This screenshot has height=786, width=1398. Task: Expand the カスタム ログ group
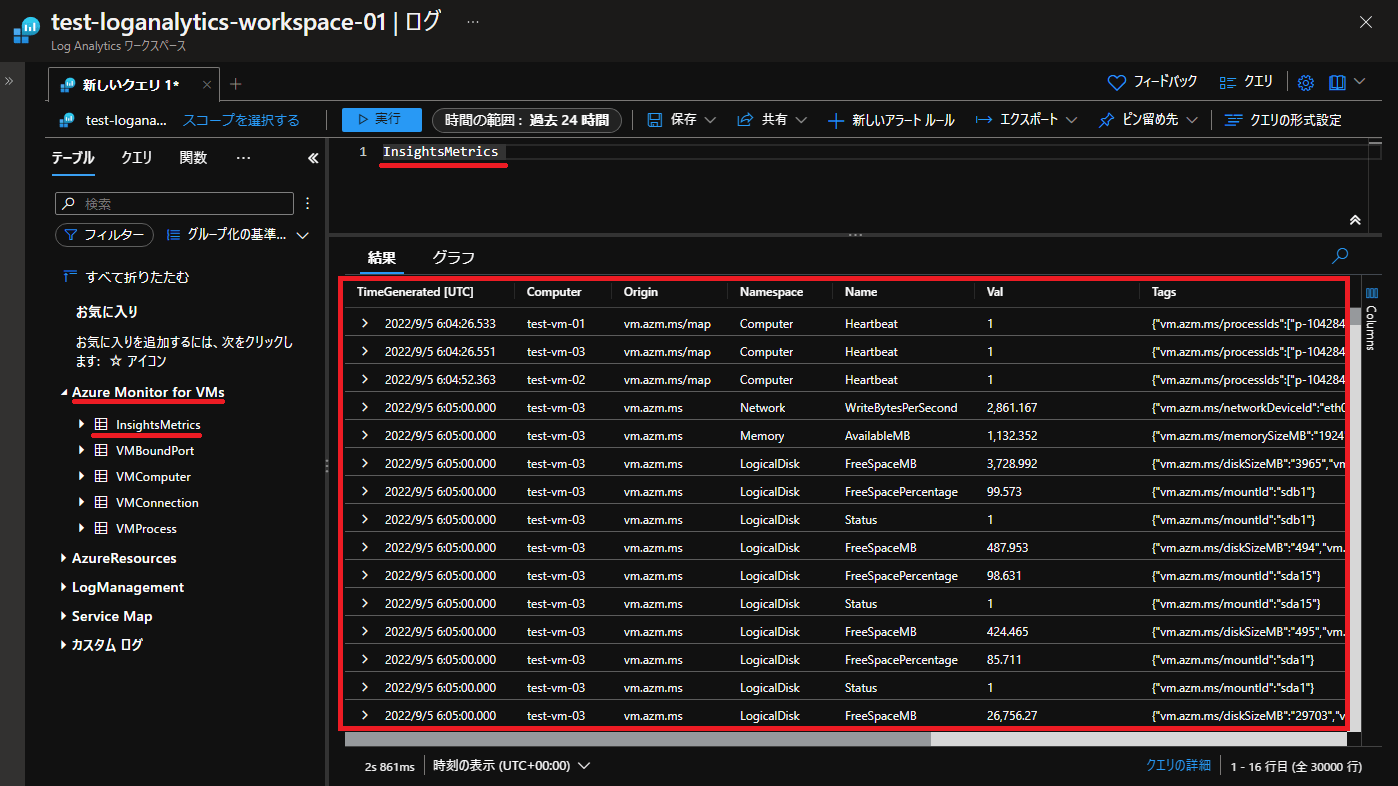coord(65,646)
